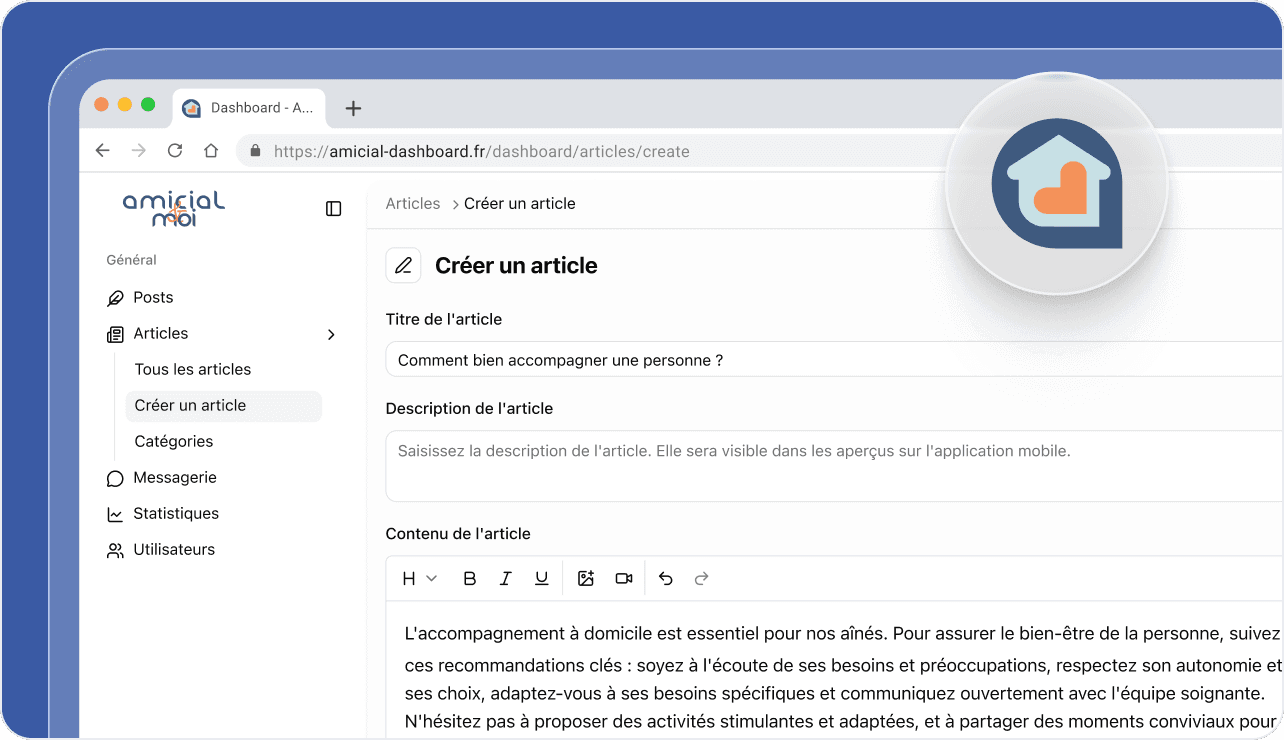Click the Articles breadcrumb link

tap(413, 203)
